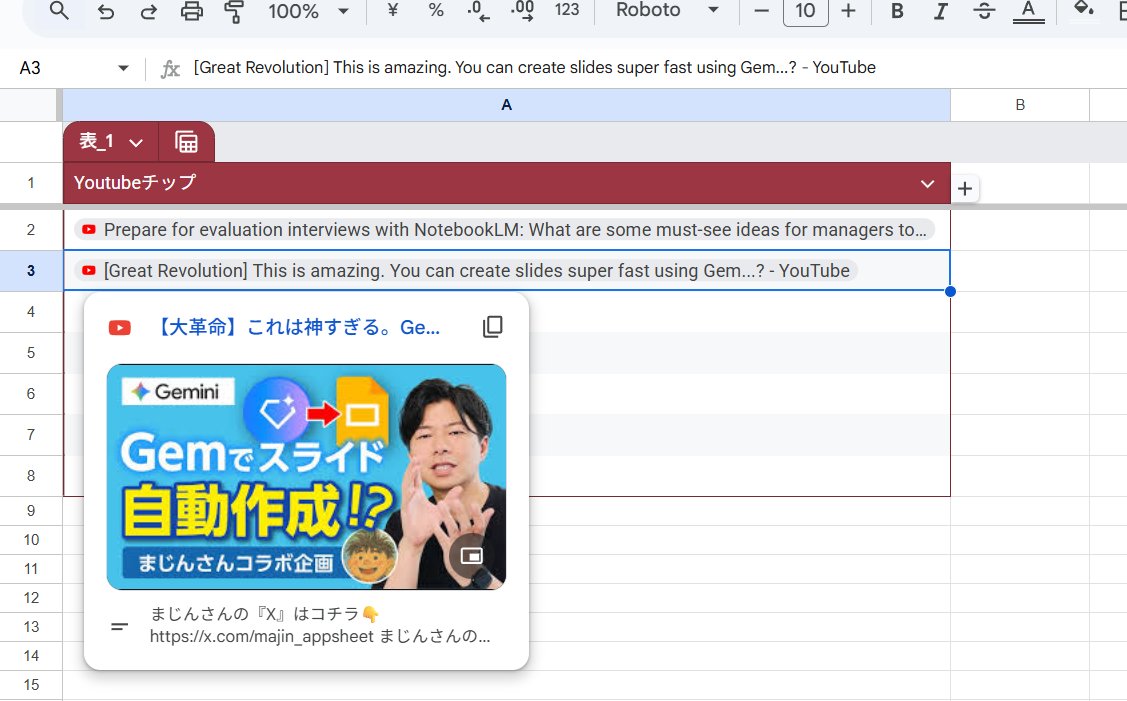This screenshot has height=701, width=1127.
Task: Select row 9 header
Action: [x=31, y=511]
